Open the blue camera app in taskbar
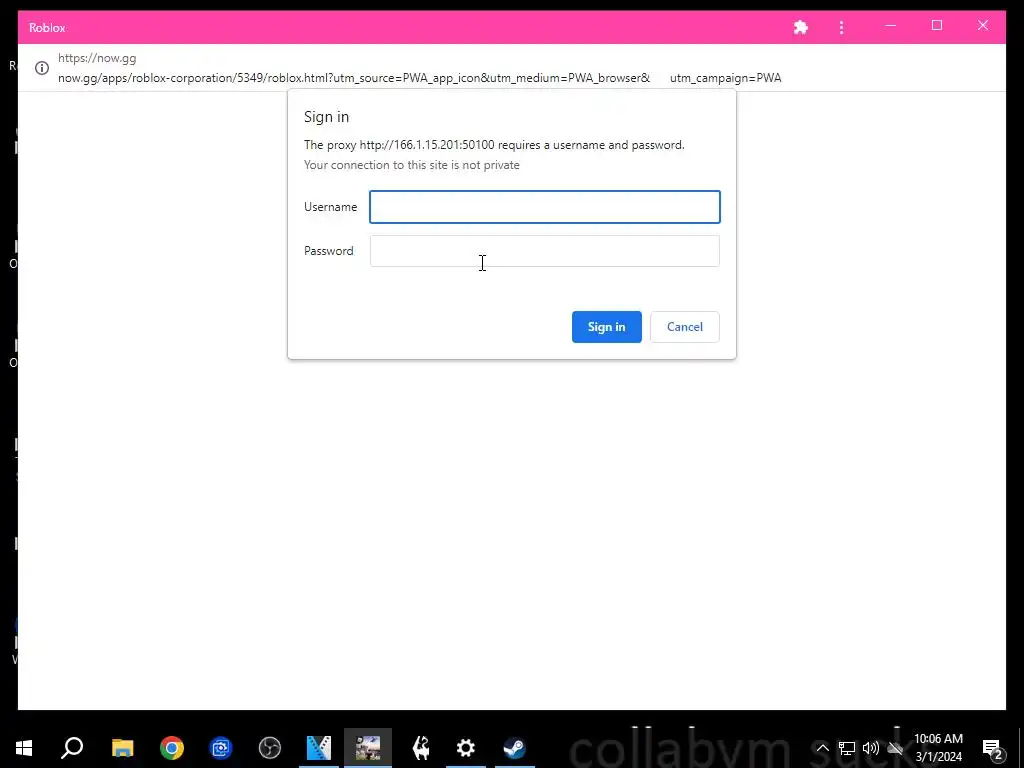This screenshot has width=1024, height=768. tap(221, 748)
